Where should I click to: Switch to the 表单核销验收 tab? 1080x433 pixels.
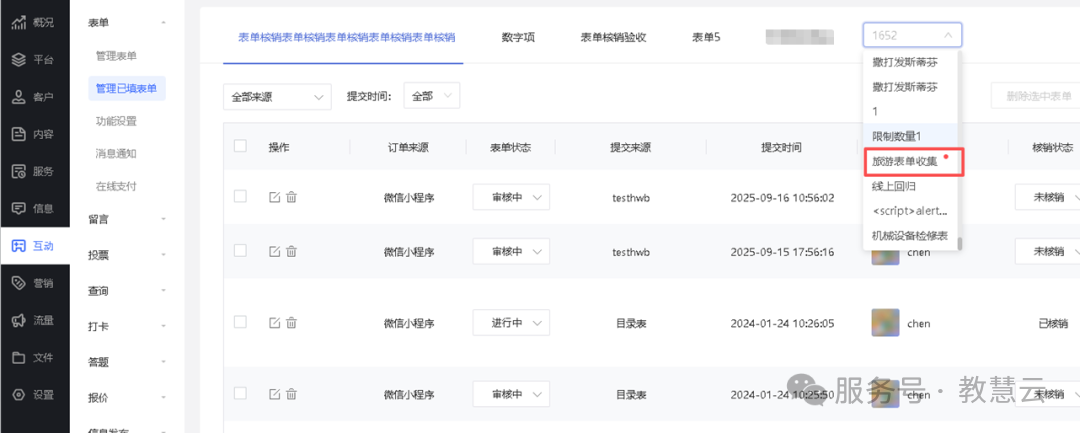[613, 37]
